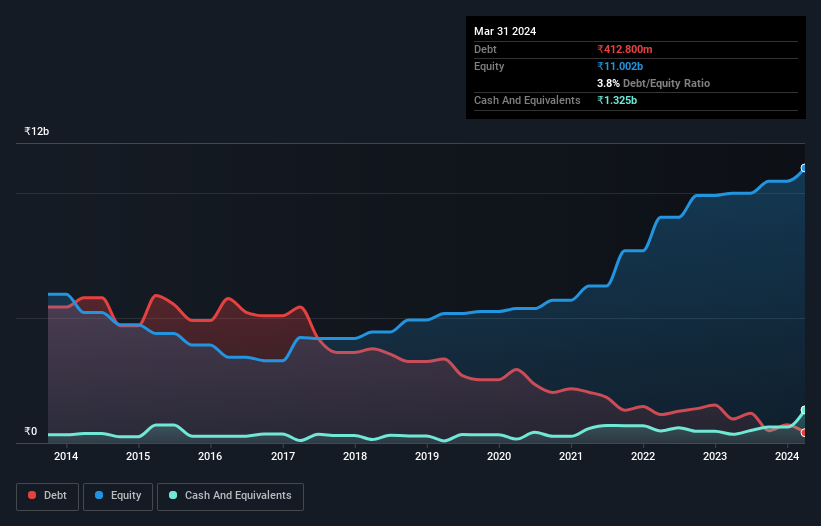Click the 2018 x-axis label
The width and height of the screenshot is (821, 526).
pyautogui.click(x=355, y=456)
